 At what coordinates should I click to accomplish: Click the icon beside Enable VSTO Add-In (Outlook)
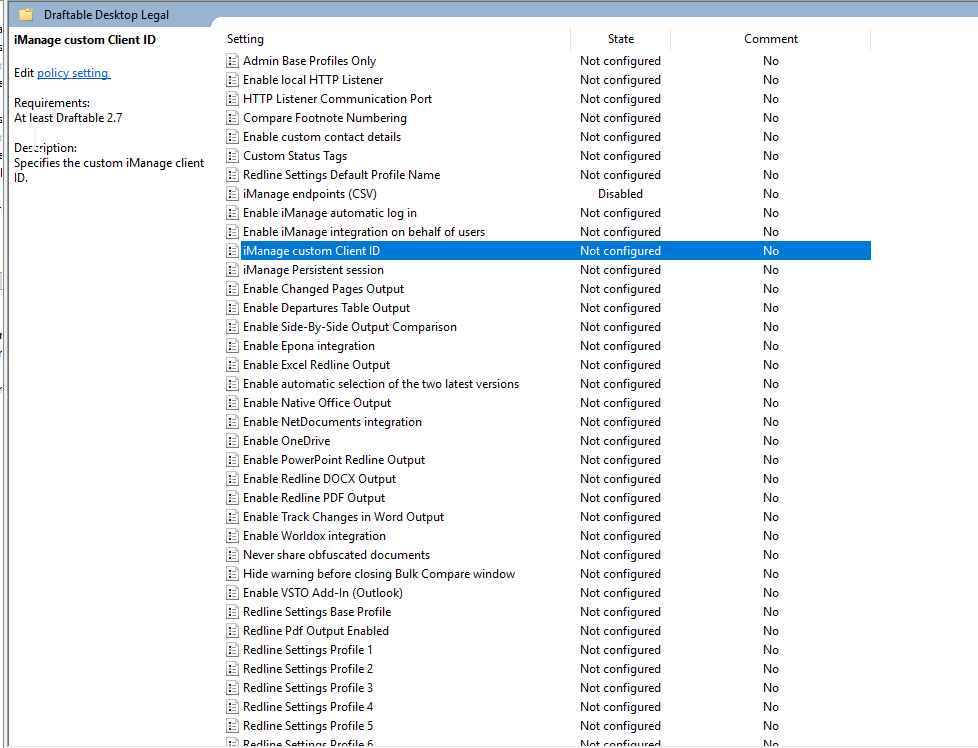click(x=232, y=593)
